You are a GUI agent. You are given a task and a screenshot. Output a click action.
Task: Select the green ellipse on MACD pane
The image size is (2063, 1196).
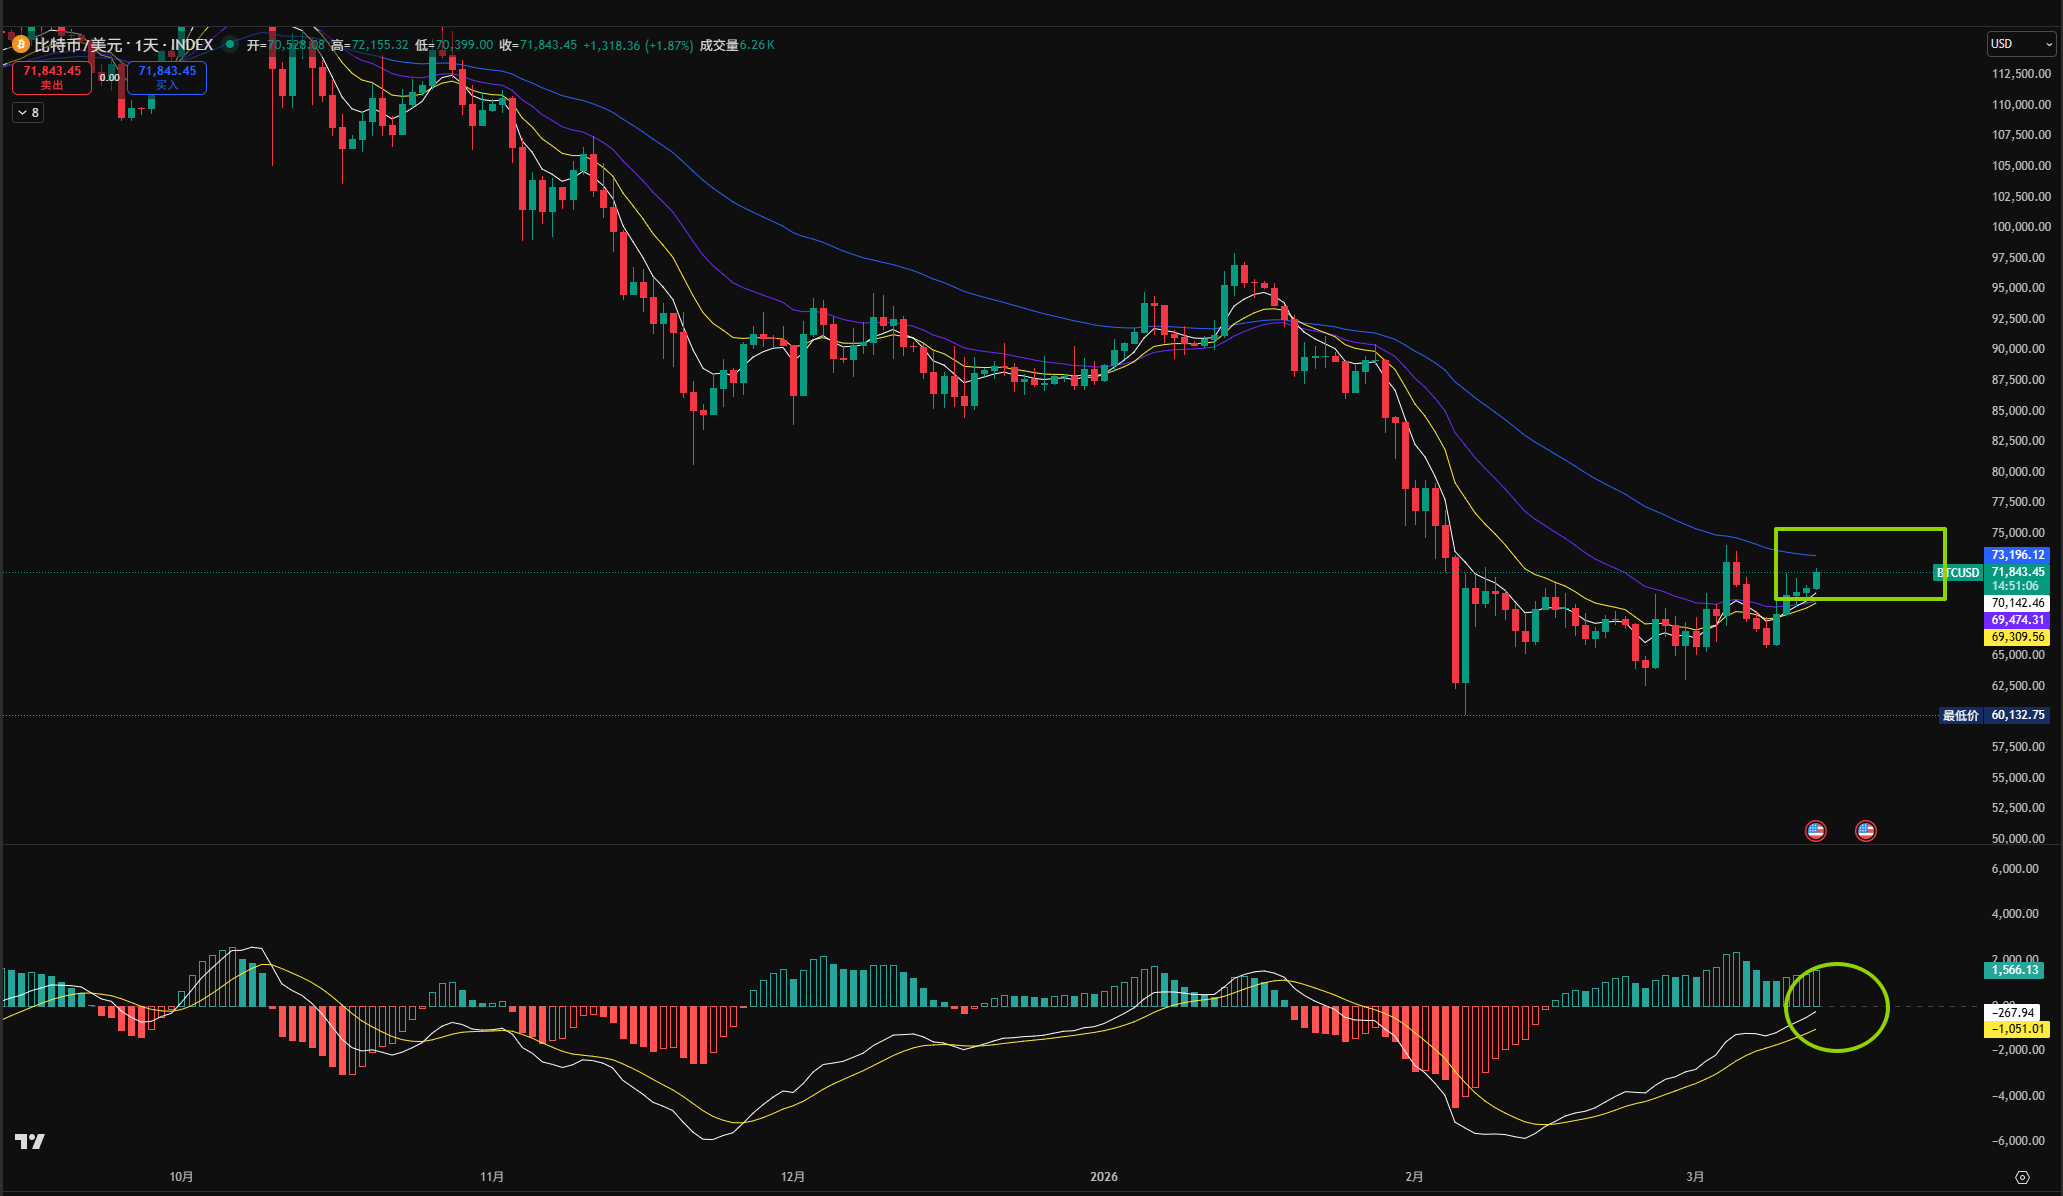(1885, 1007)
